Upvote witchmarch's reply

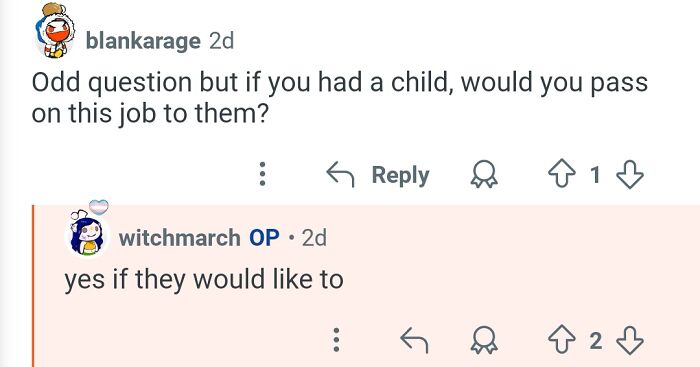tap(562, 340)
